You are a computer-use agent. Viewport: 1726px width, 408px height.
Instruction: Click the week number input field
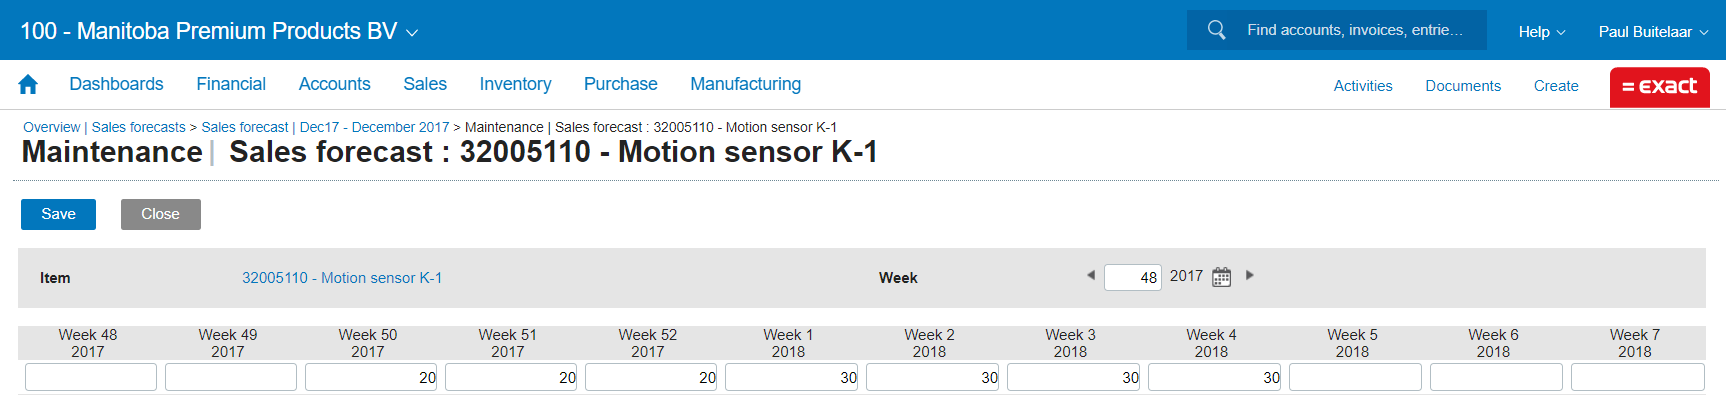(x=1132, y=277)
